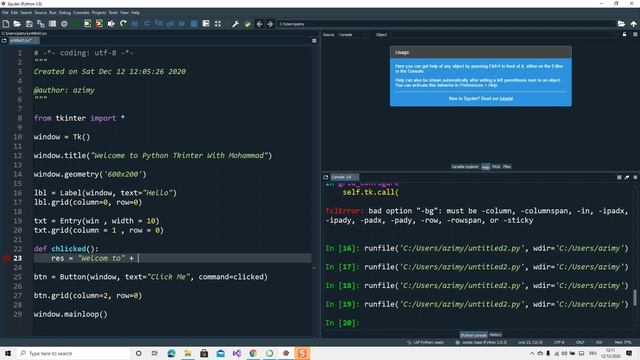Toggle the Help pane lock icon
Screen dimensions: 640x360
(x=624, y=35)
